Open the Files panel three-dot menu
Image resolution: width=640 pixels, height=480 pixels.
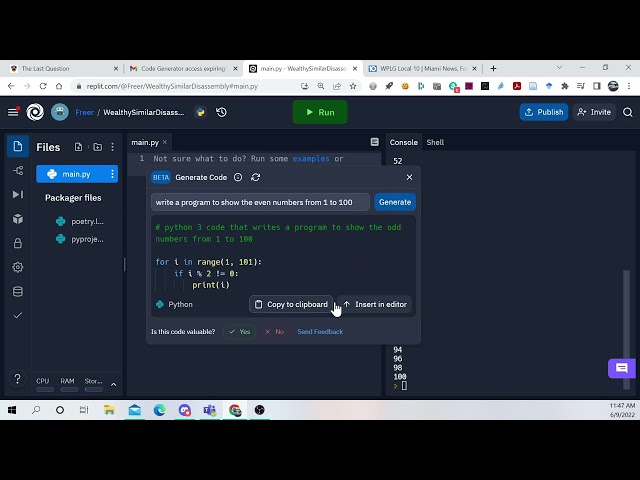113,147
